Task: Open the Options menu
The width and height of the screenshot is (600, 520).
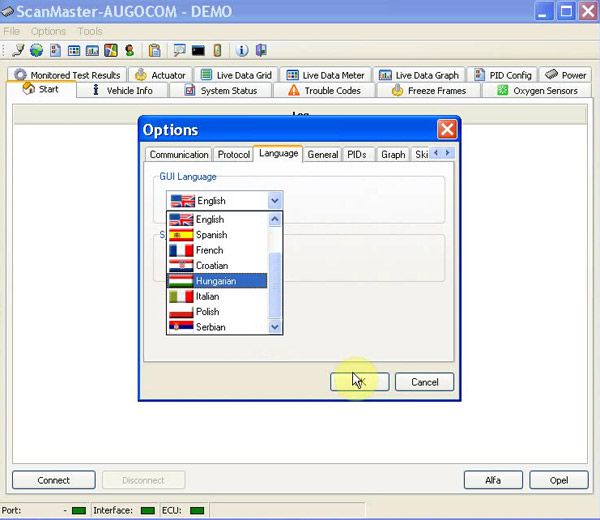Action: [x=48, y=31]
